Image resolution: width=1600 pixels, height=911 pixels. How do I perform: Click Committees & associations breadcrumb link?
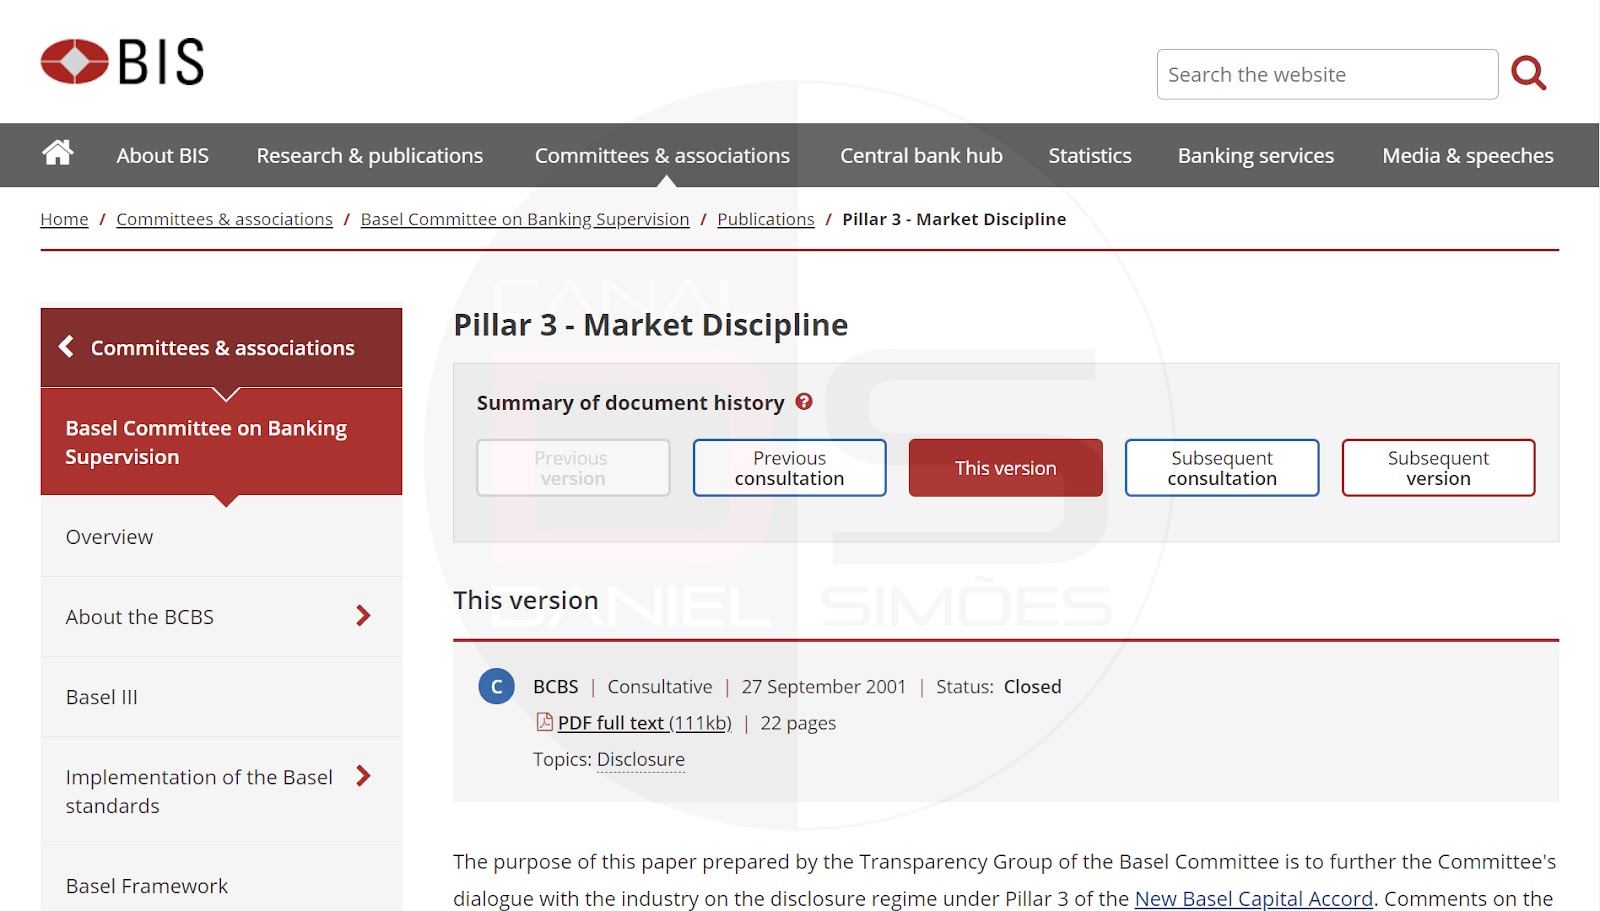tap(224, 219)
